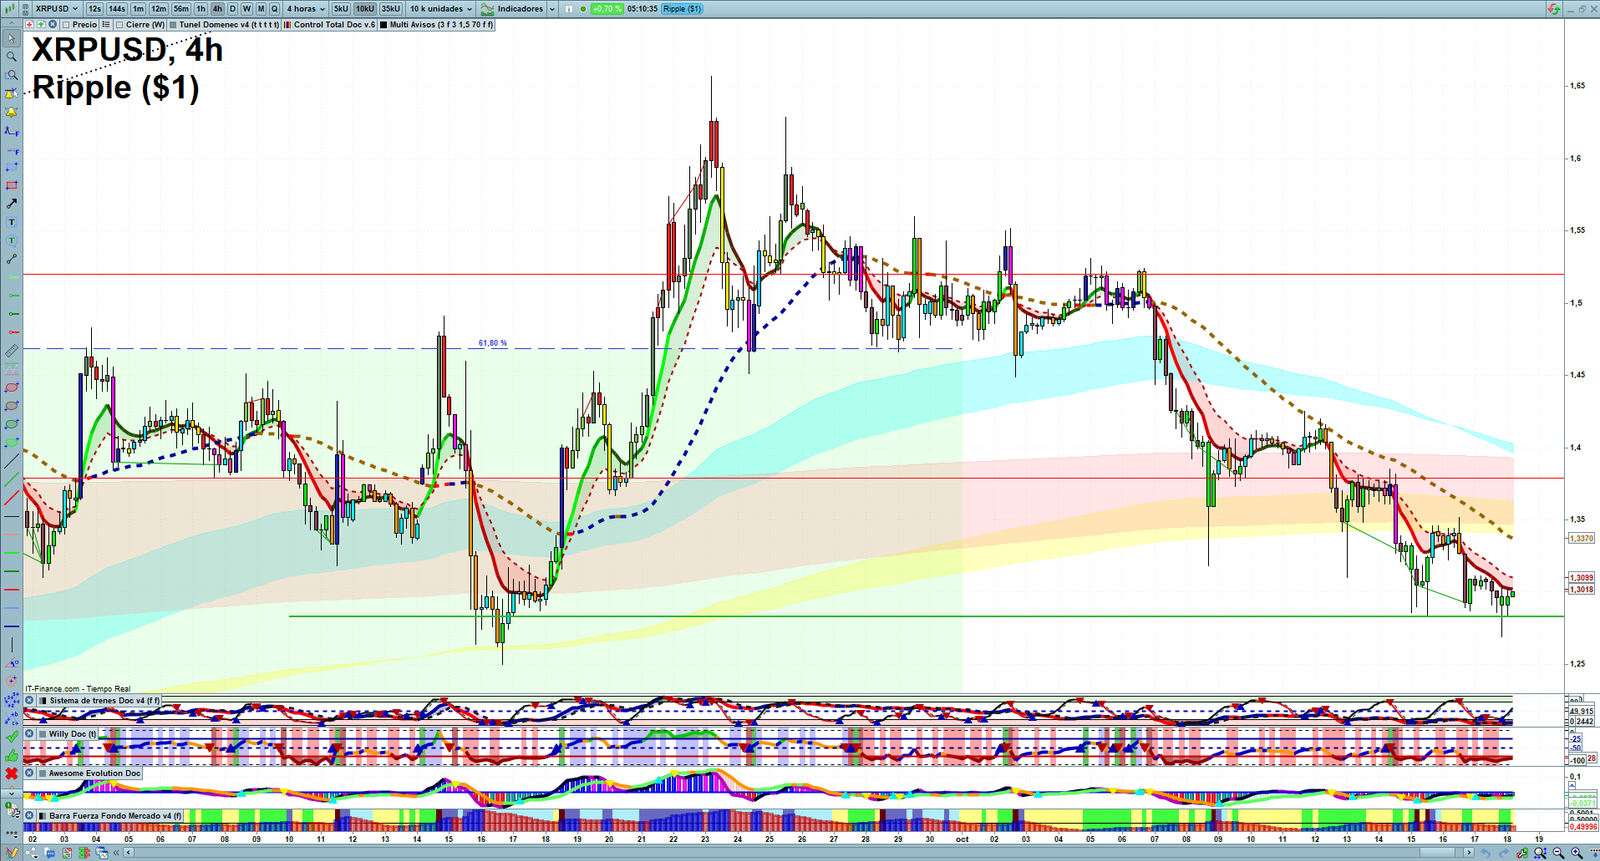Switch to the 12s timeframe
The image size is (1600, 861).
coord(94,9)
